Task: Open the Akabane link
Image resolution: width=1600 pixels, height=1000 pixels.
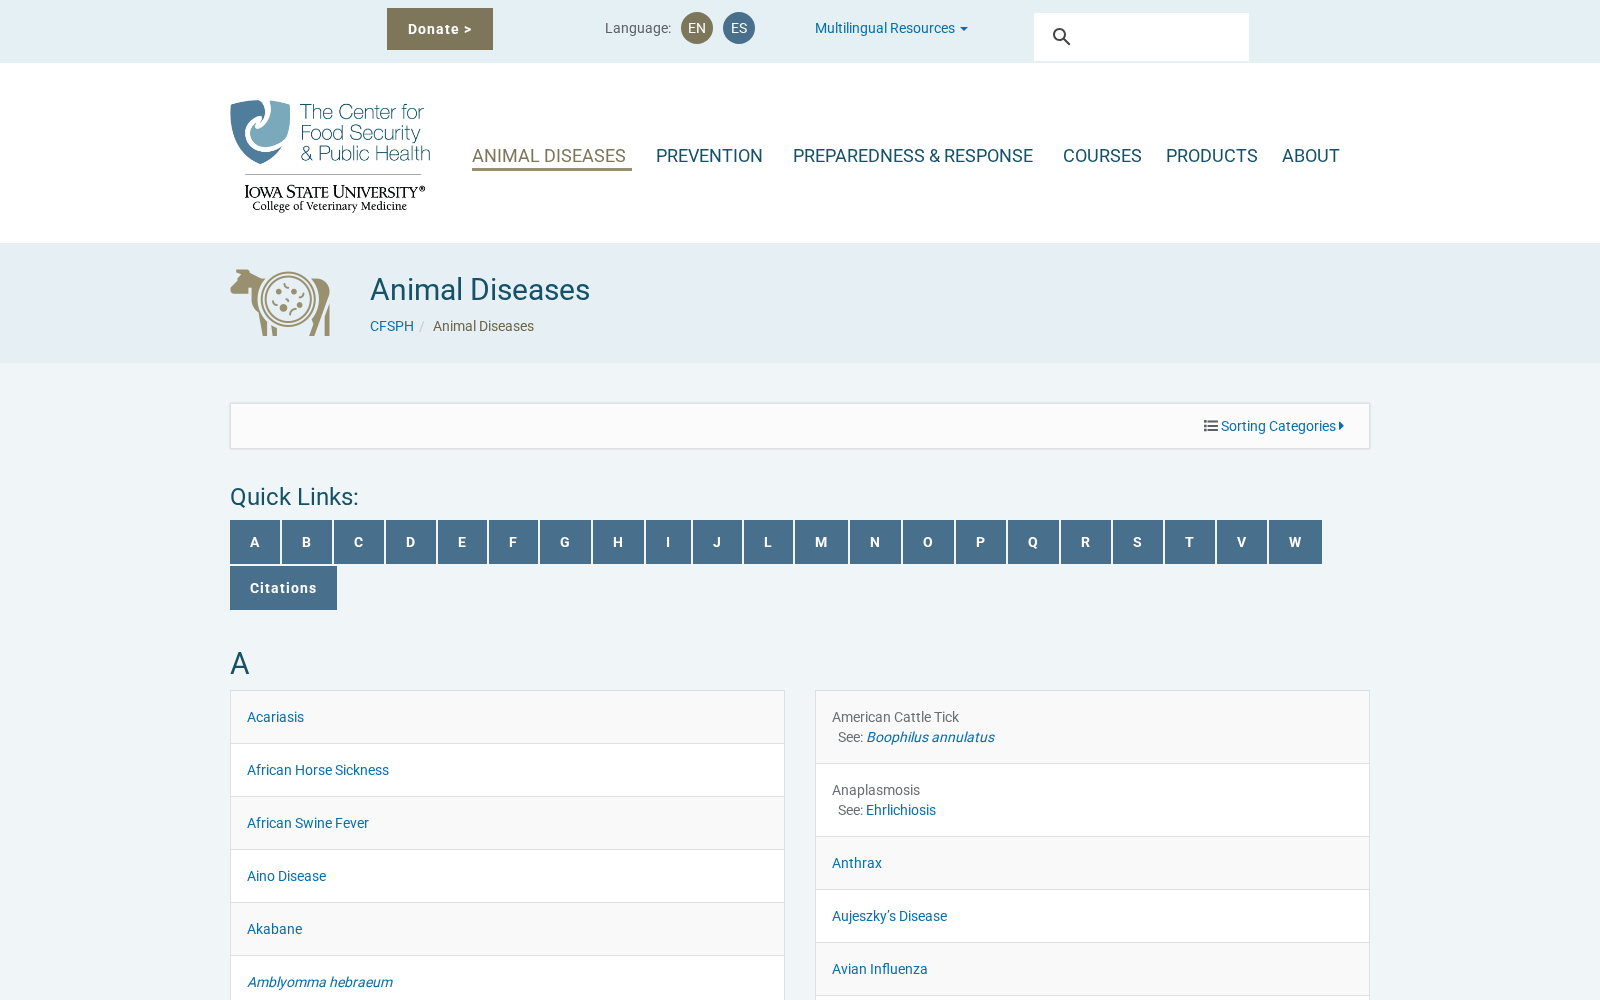Action: [274, 929]
